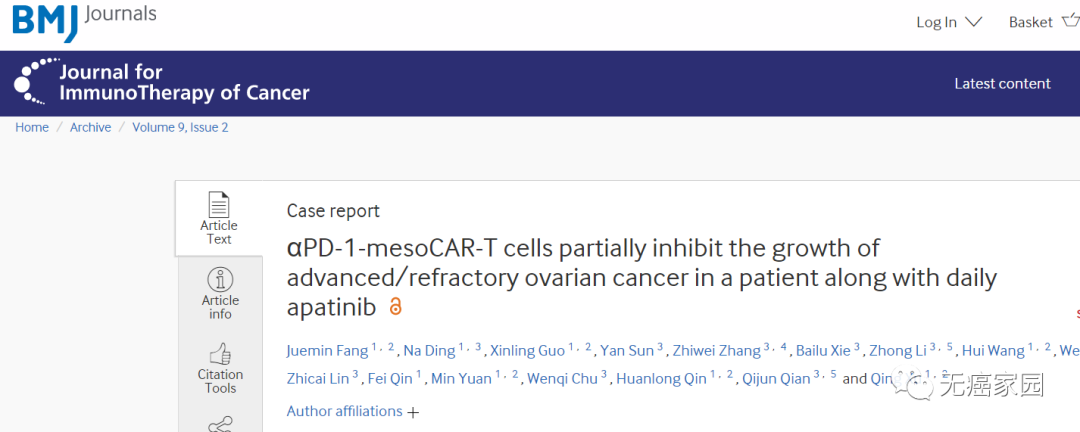Click the BMJ Journals logo
1080x432 pixels.
(x=84, y=21)
